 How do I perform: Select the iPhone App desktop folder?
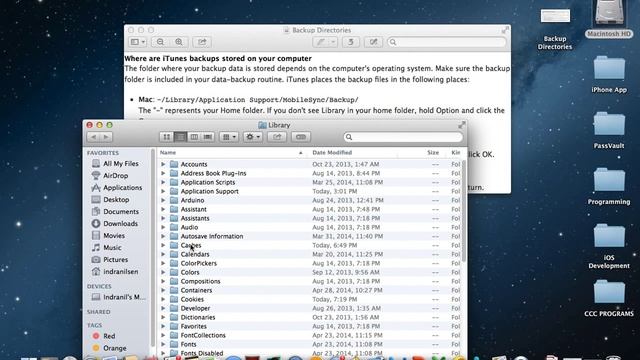click(x=609, y=74)
